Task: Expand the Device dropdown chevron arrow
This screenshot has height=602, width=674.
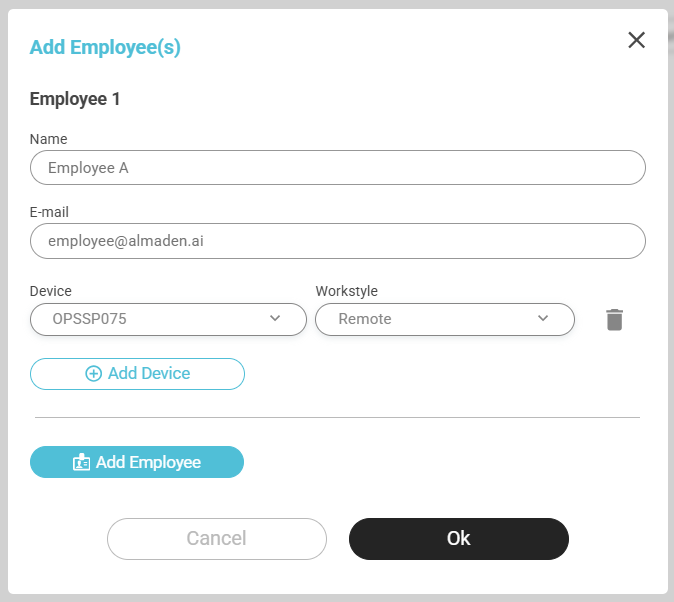Action: point(276,319)
